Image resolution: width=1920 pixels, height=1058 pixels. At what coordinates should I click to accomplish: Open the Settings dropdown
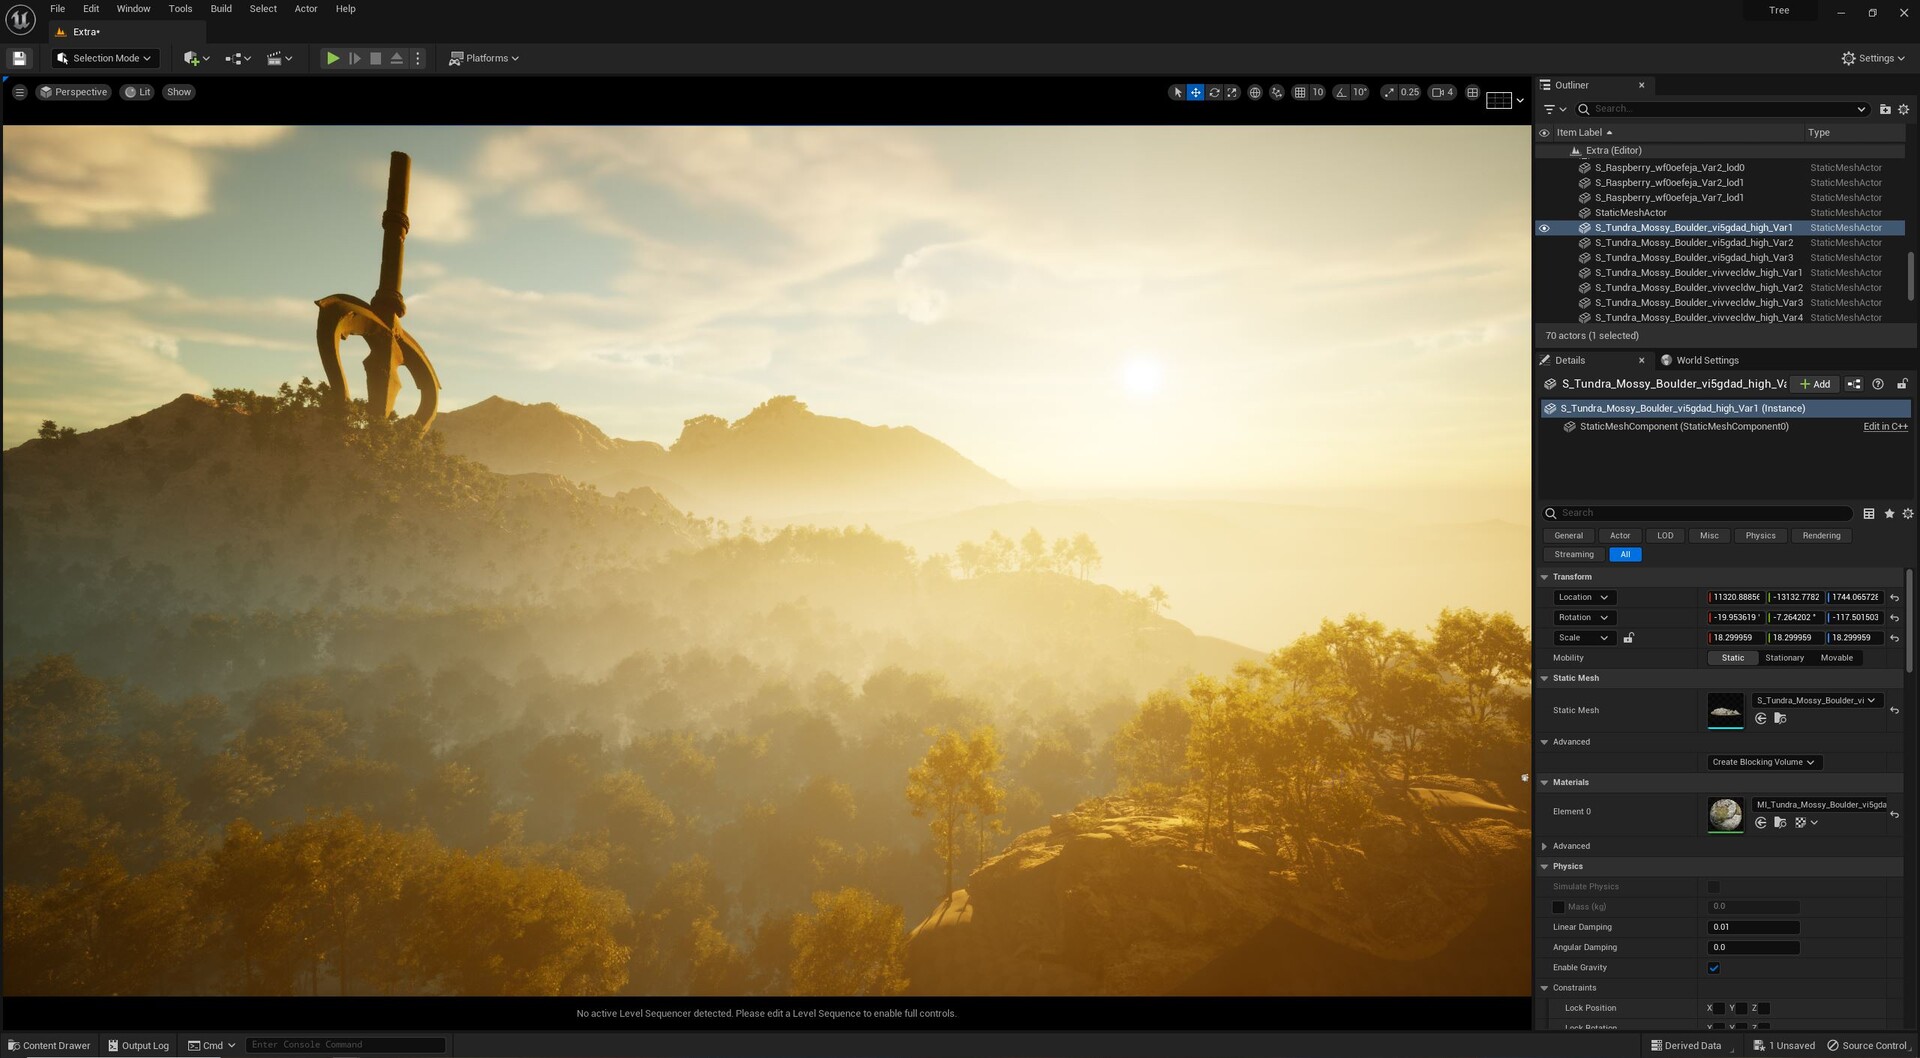[x=1873, y=58]
